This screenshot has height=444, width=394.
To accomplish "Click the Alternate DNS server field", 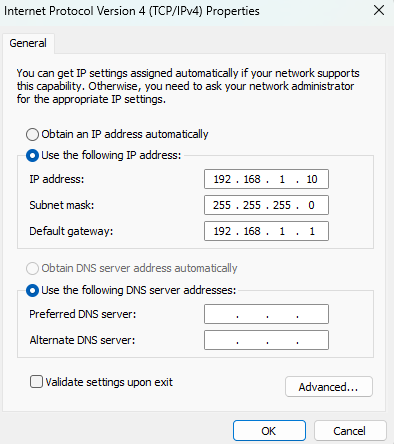I will (x=266, y=340).
